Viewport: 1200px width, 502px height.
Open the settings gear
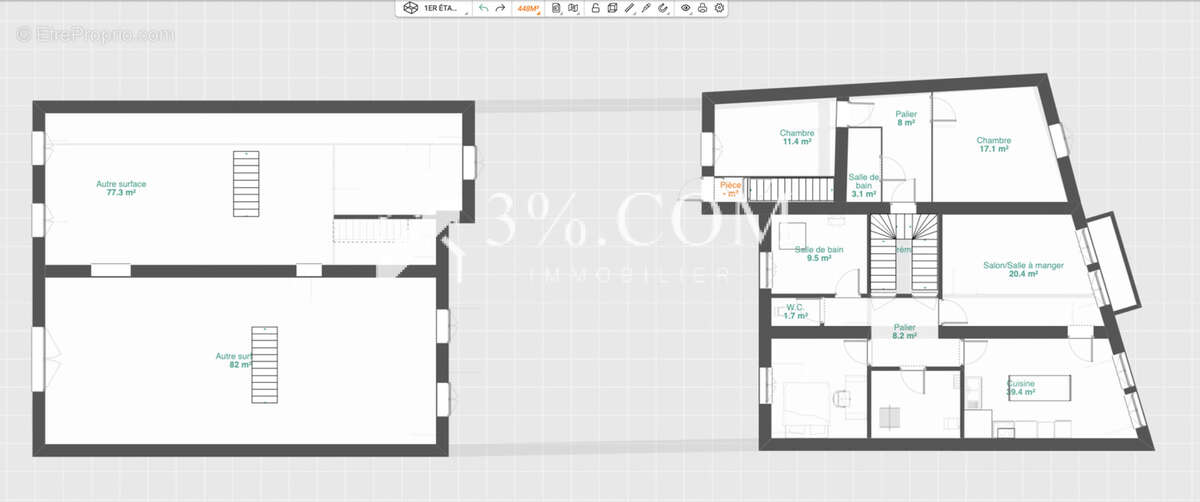[720, 8]
